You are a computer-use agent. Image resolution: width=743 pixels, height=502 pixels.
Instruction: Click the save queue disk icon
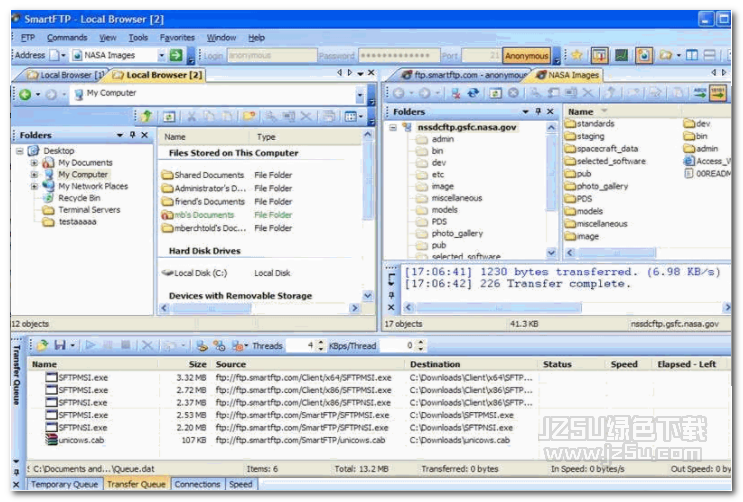(60, 346)
